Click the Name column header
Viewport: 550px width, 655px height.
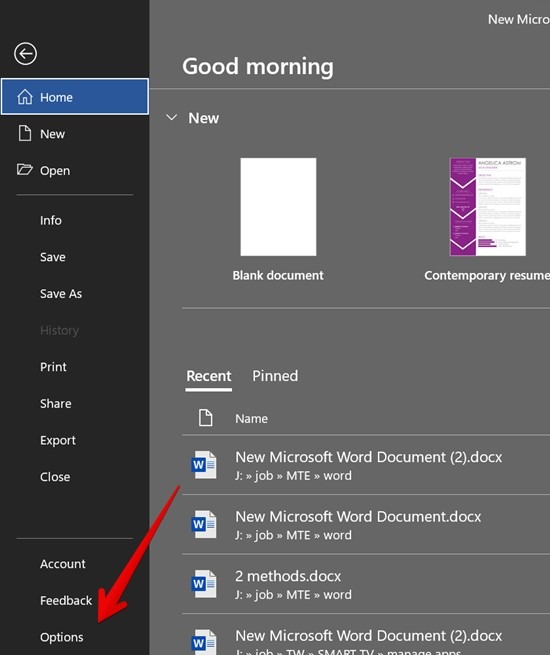tap(251, 418)
